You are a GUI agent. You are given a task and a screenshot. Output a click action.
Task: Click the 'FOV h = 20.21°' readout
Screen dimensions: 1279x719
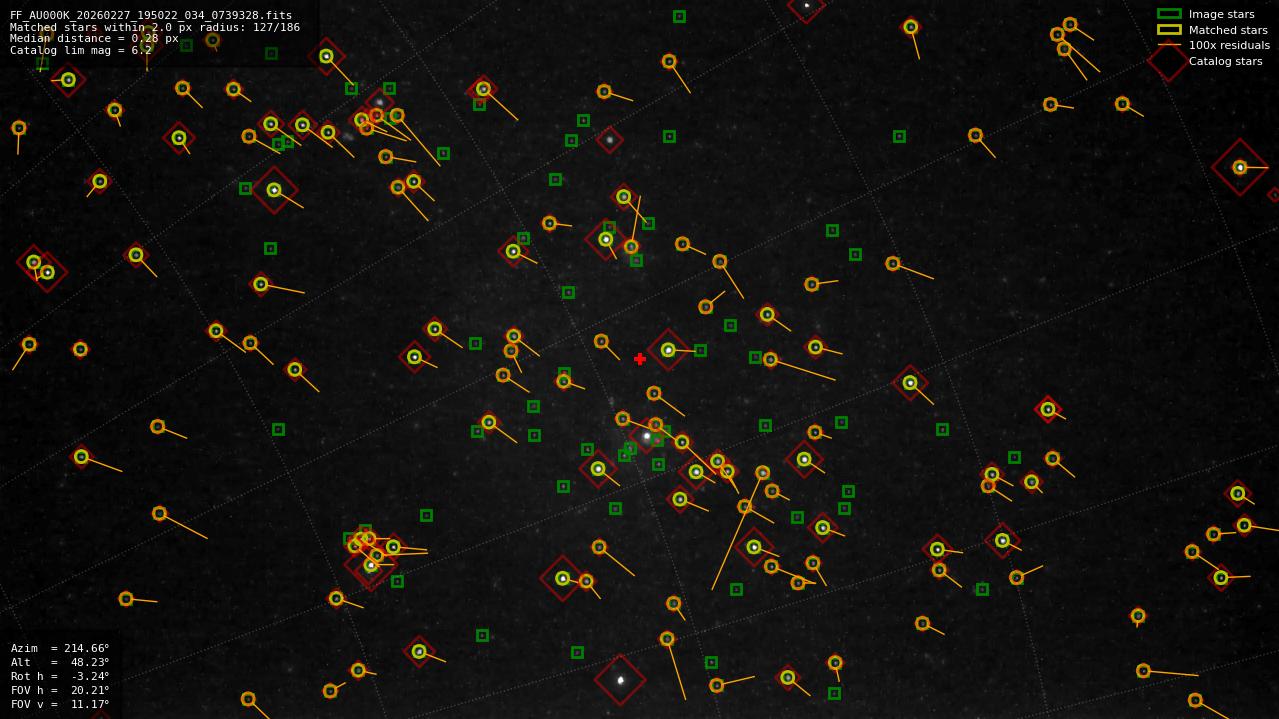tap(60, 690)
